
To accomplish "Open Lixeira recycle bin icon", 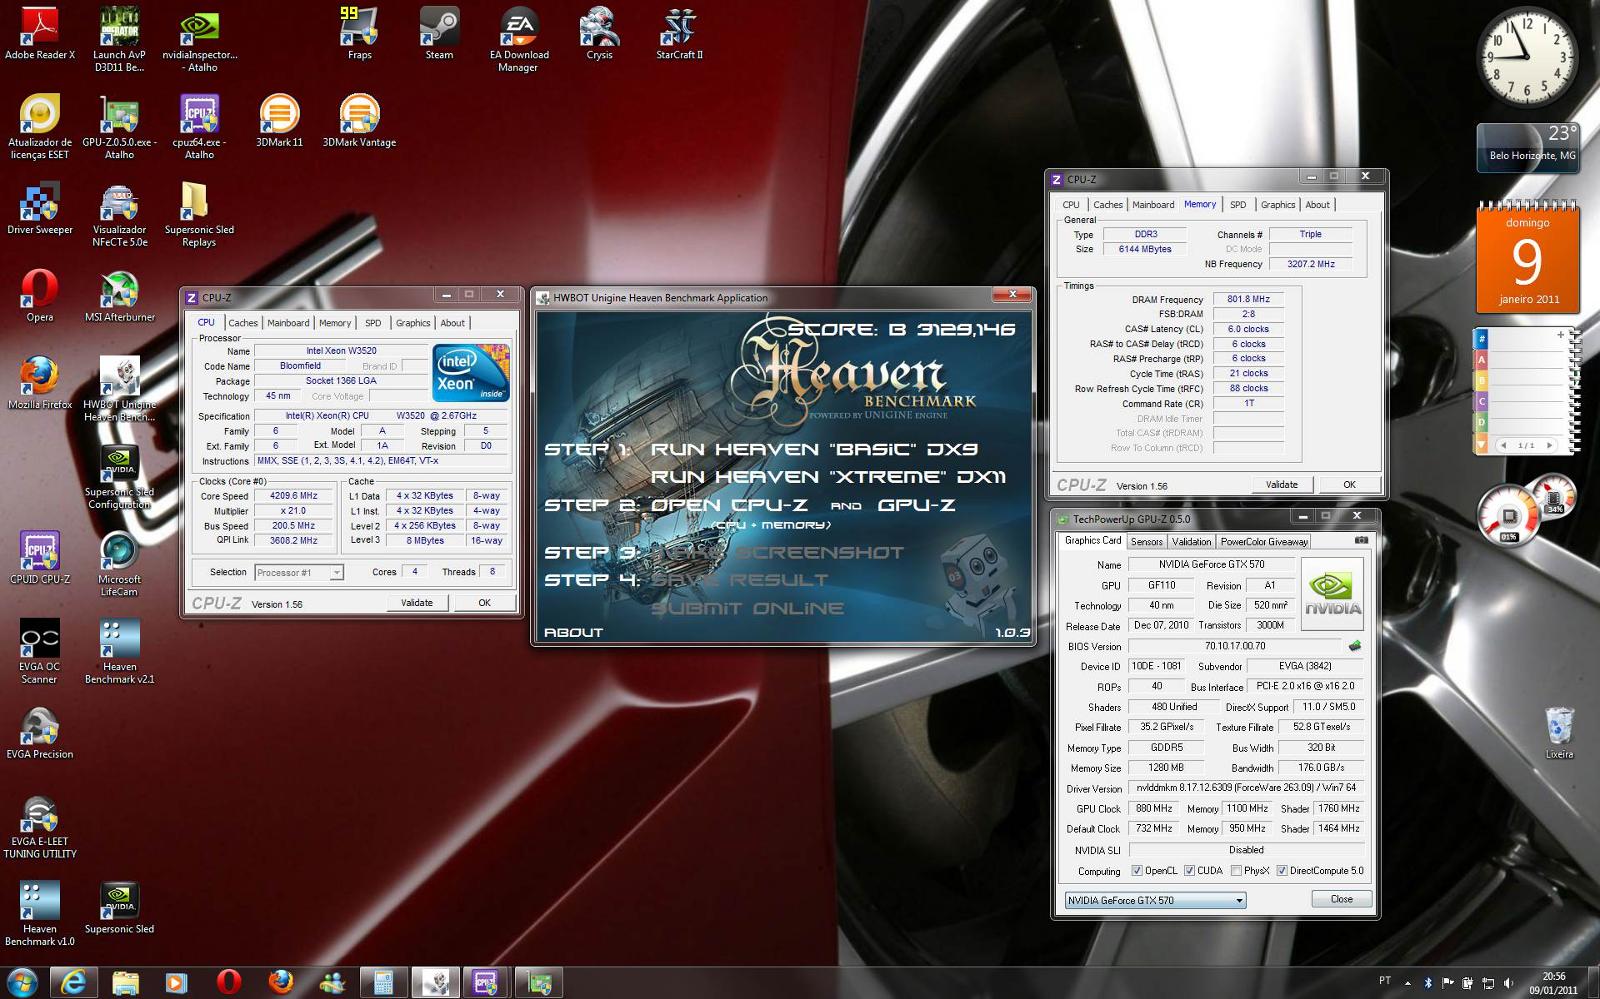I will (x=1559, y=733).
